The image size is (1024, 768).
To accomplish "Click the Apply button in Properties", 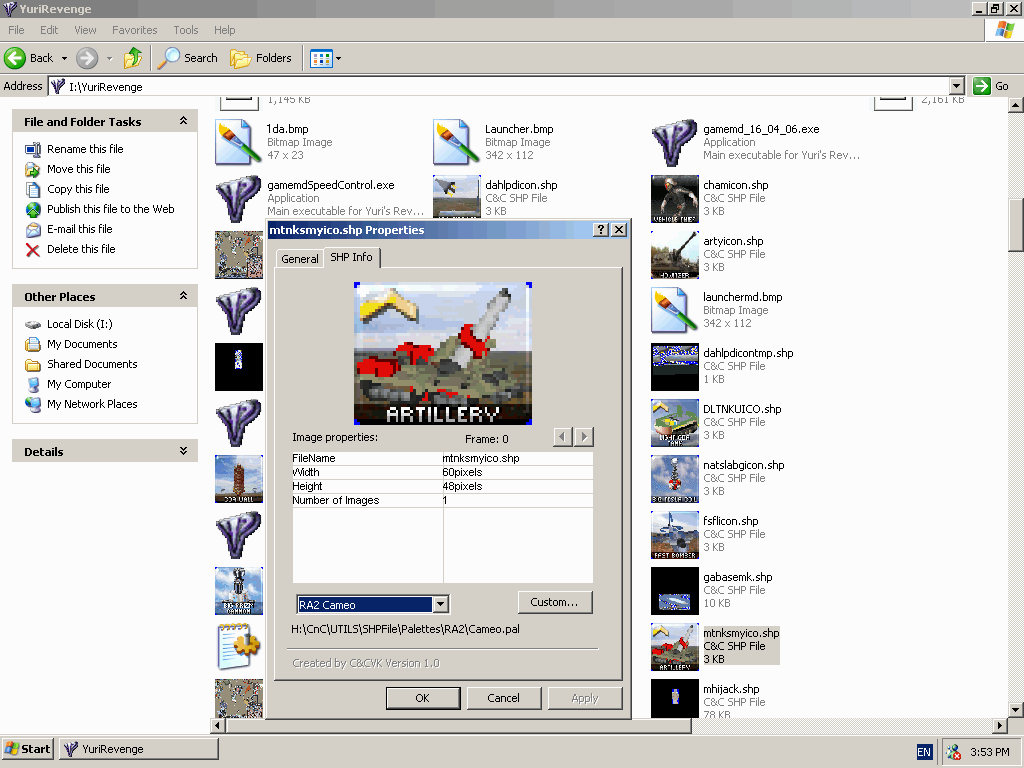I will [x=584, y=698].
